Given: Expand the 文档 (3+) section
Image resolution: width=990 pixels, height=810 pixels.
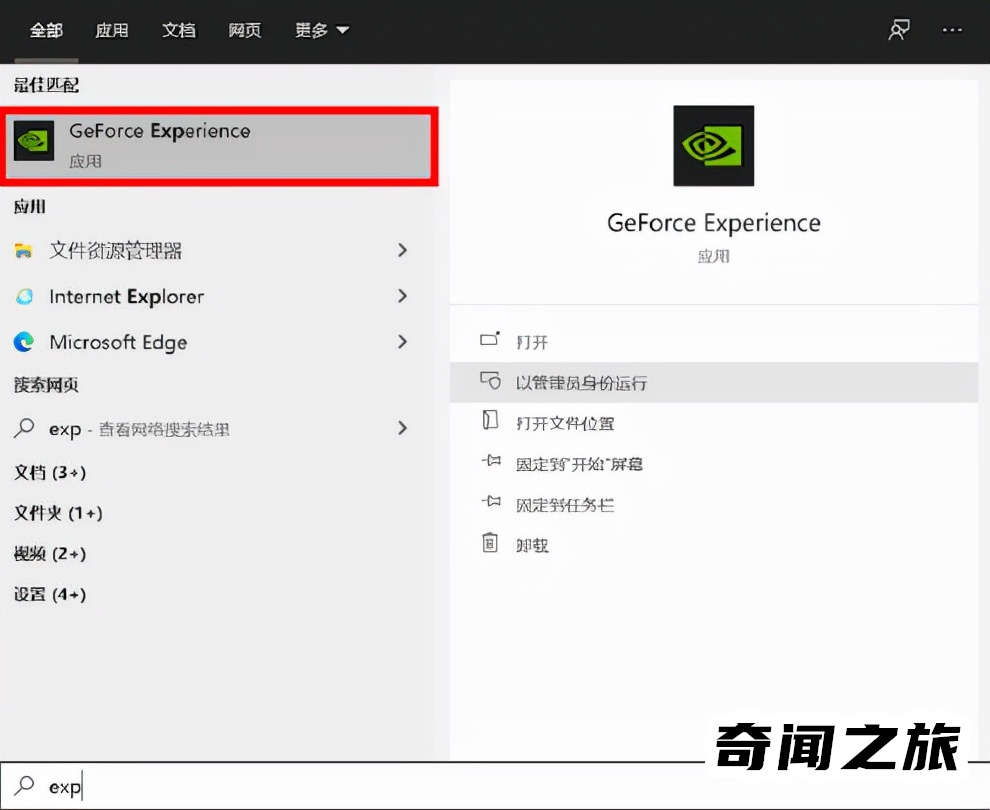Looking at the screenshot, I should 50,472.
